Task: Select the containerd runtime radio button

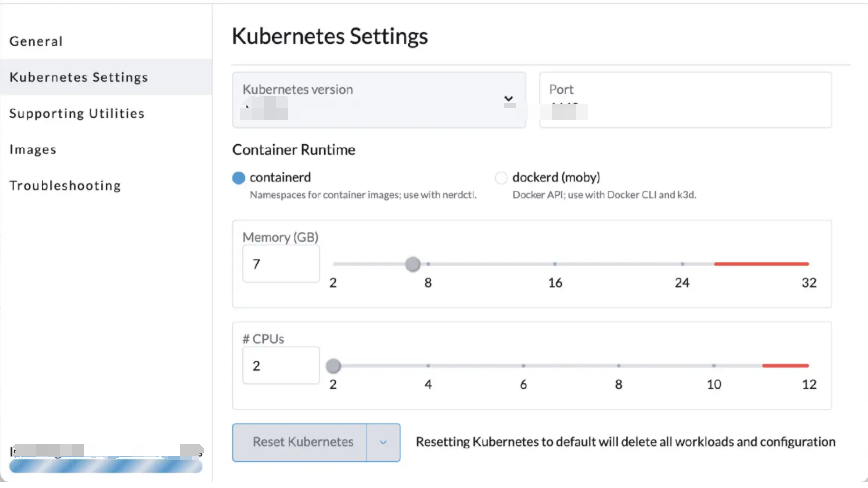Action: (x=238, y=178)
